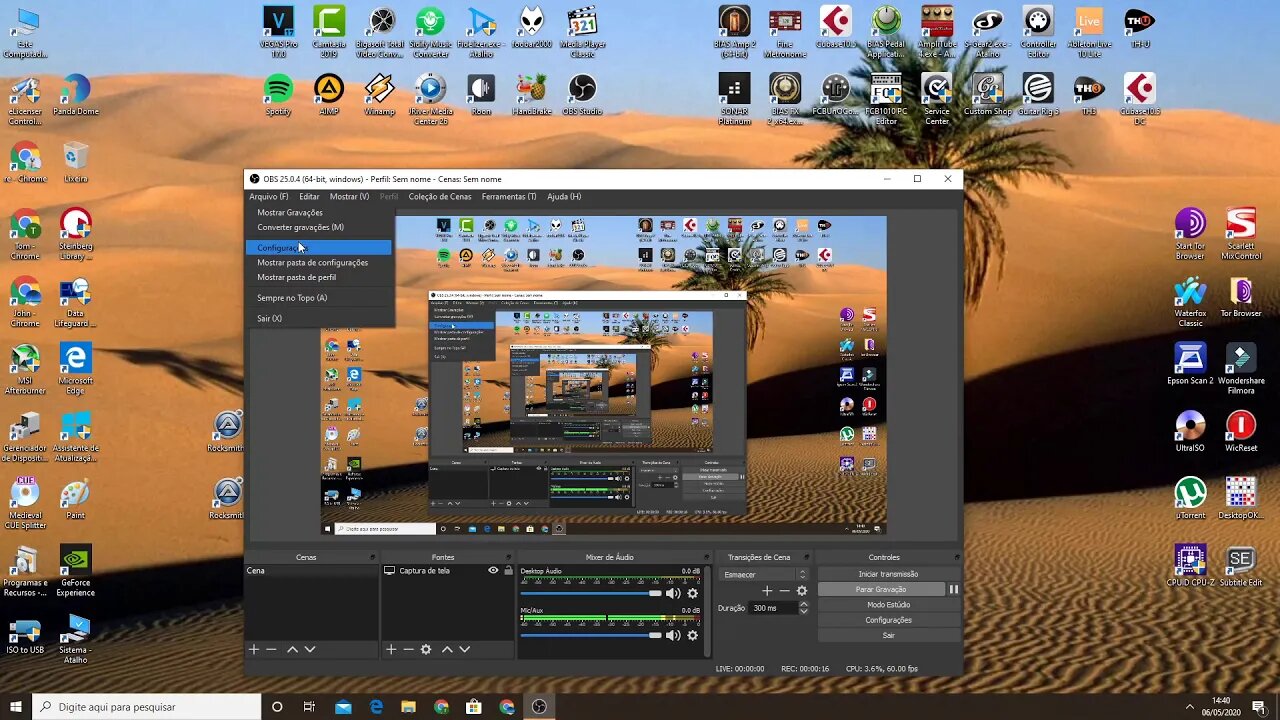Toggle visibility eye of Captura de tela
The height and width of the screenshot is (720, 1280).
[x=493, y=570]
